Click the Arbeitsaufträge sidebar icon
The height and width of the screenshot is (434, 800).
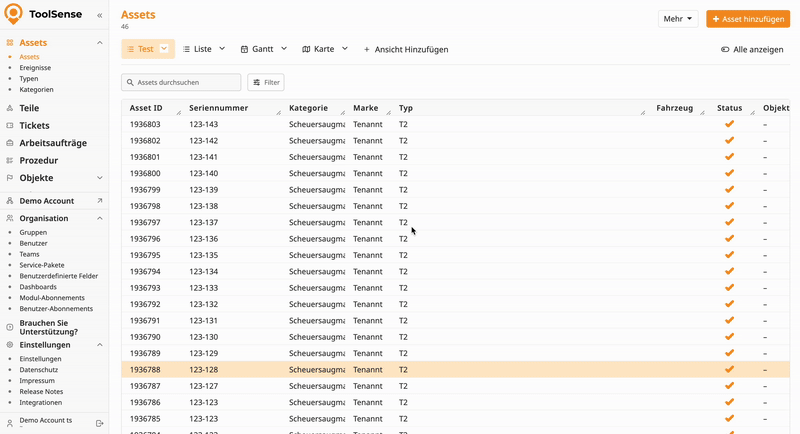(x=10, y=143)
